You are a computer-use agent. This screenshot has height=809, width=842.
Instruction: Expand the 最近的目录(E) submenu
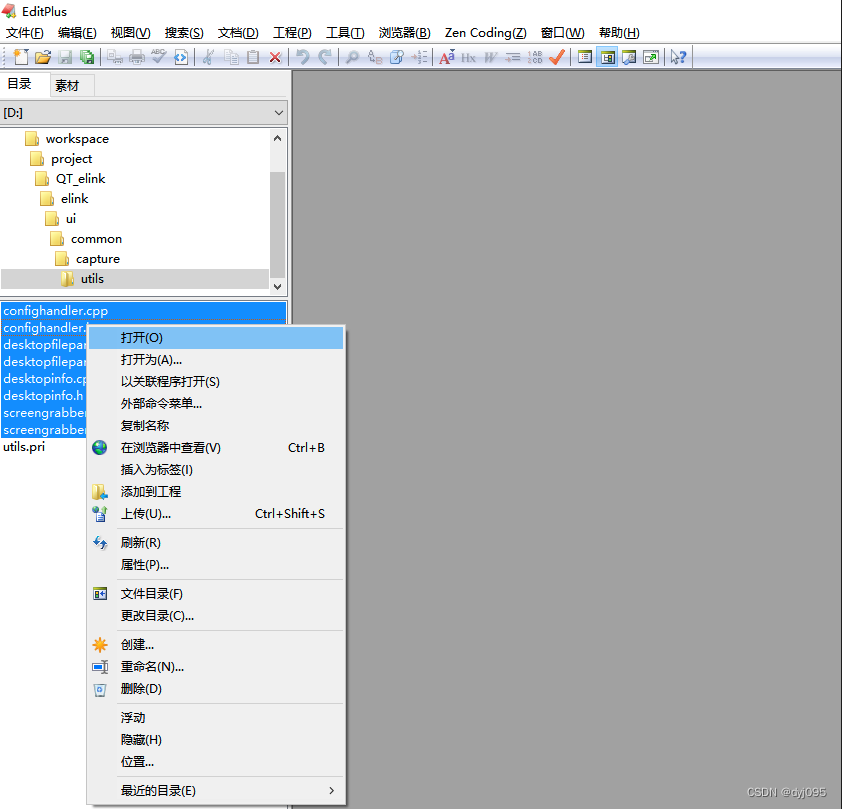pyautogui.click(x=215, y=791)
